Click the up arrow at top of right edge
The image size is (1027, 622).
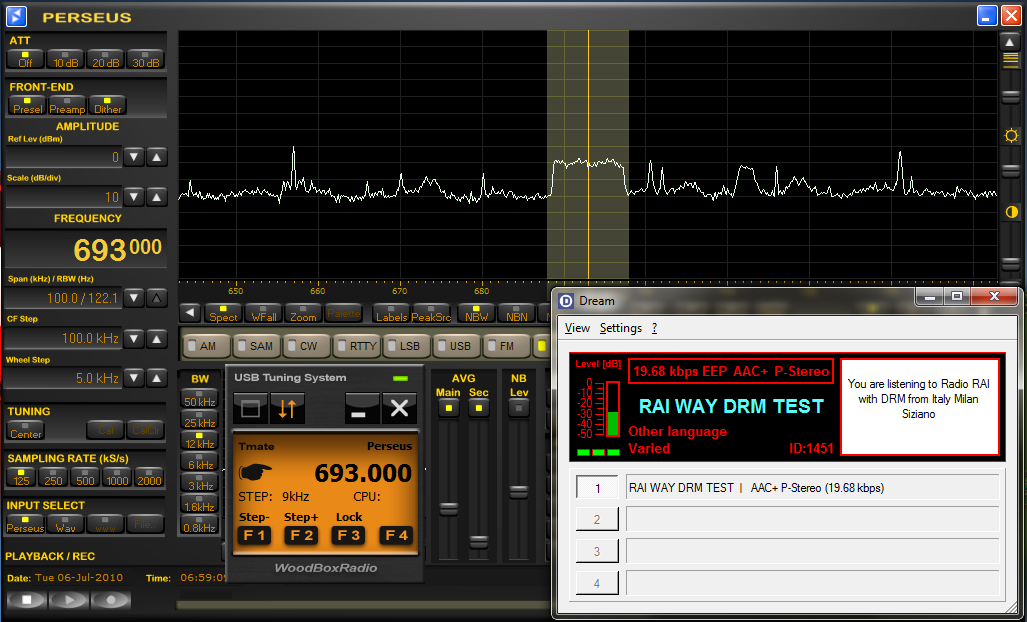1010,42
